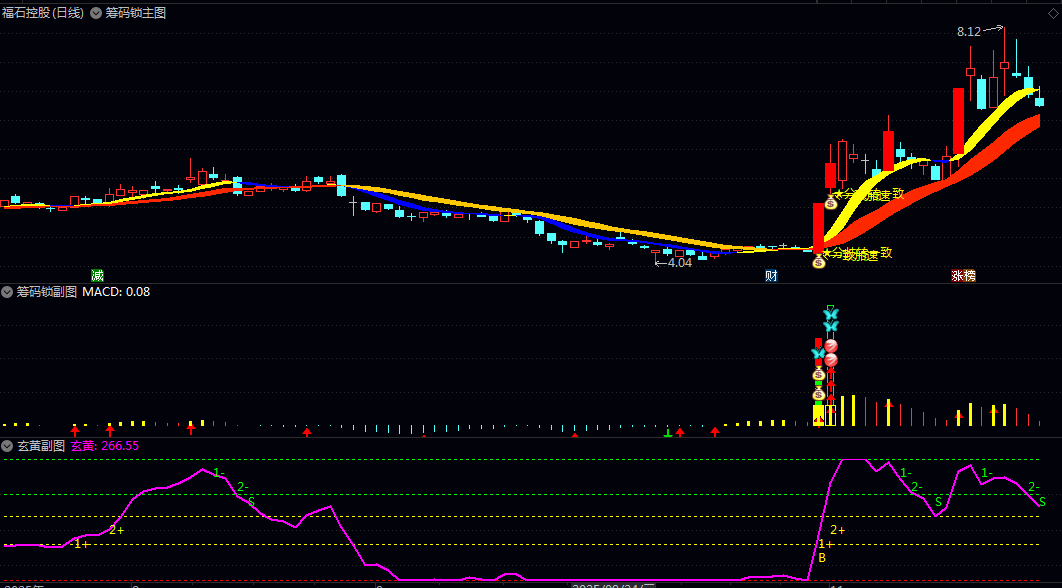Click the first red arrow on MACD baseline
This screenshot has height=588, width=1062.
point(75,430)
